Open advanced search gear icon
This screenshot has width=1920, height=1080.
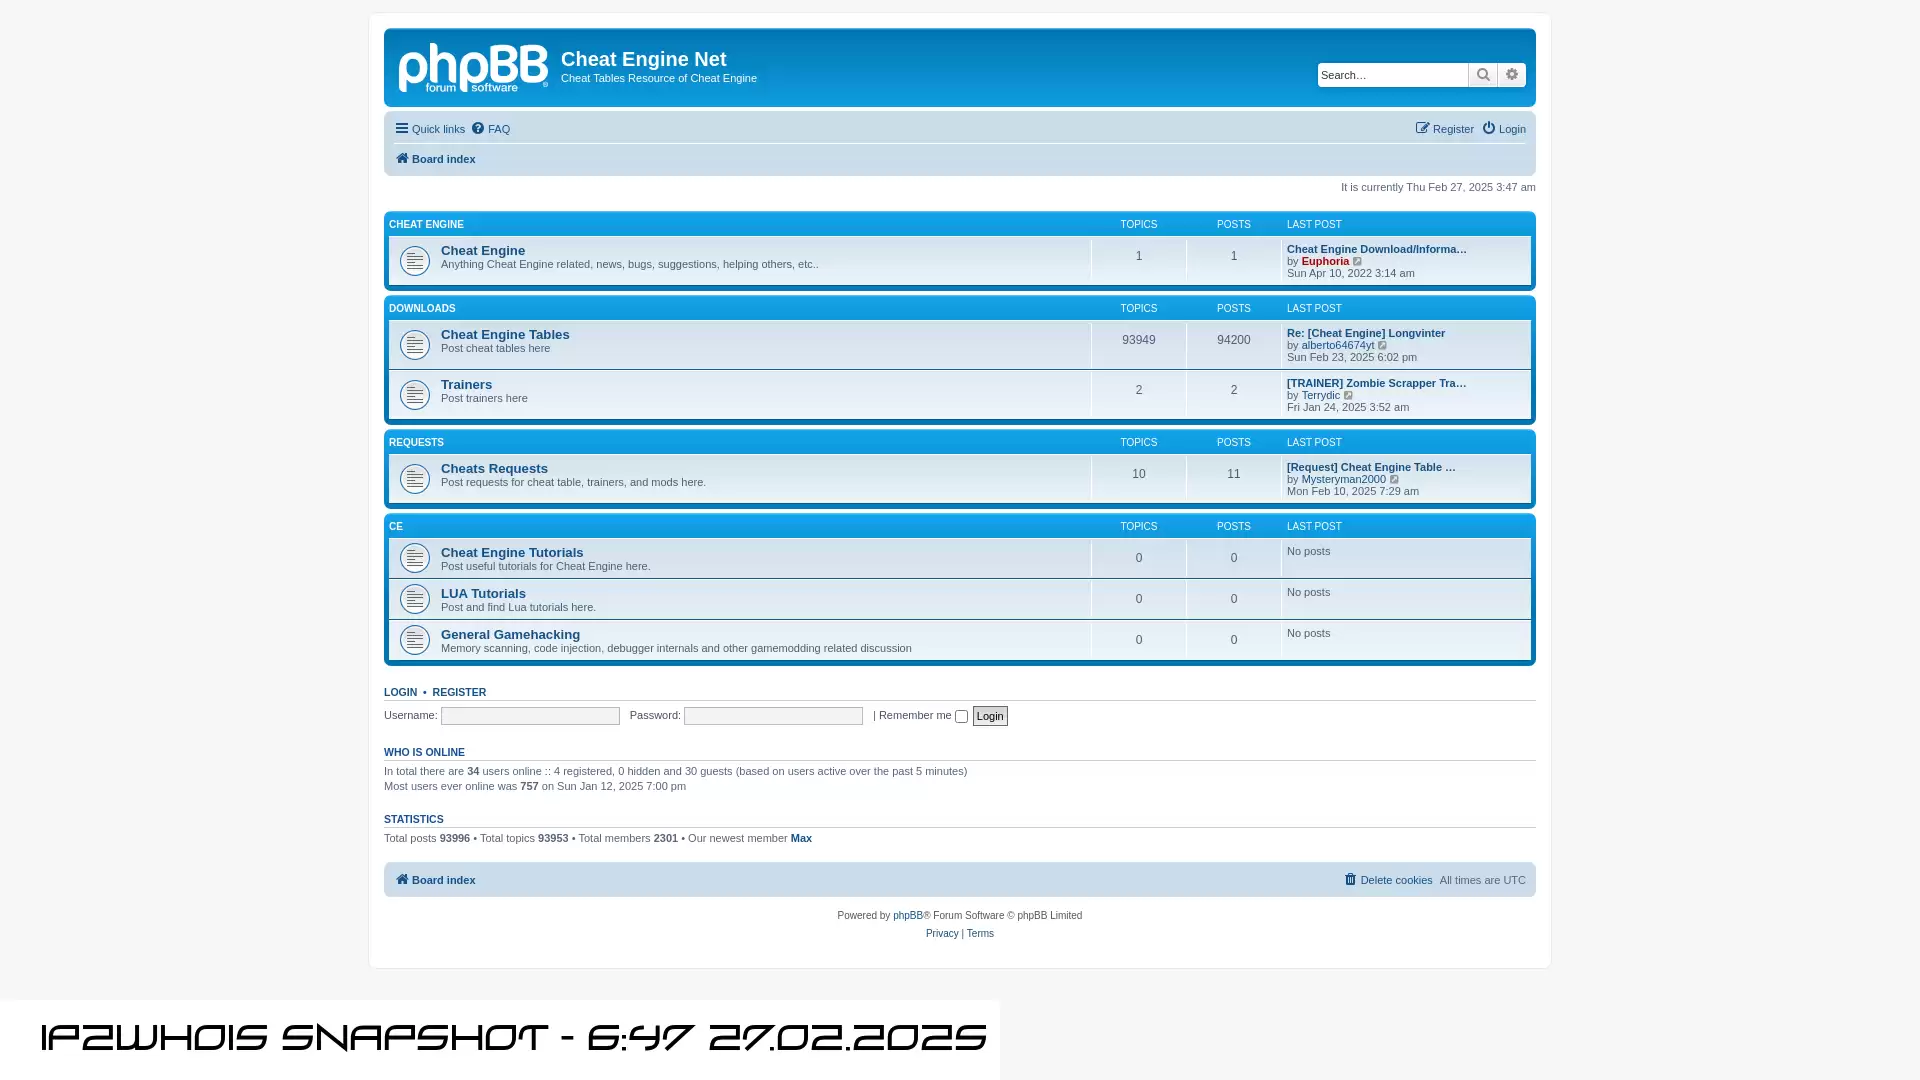click(1512, 75)
